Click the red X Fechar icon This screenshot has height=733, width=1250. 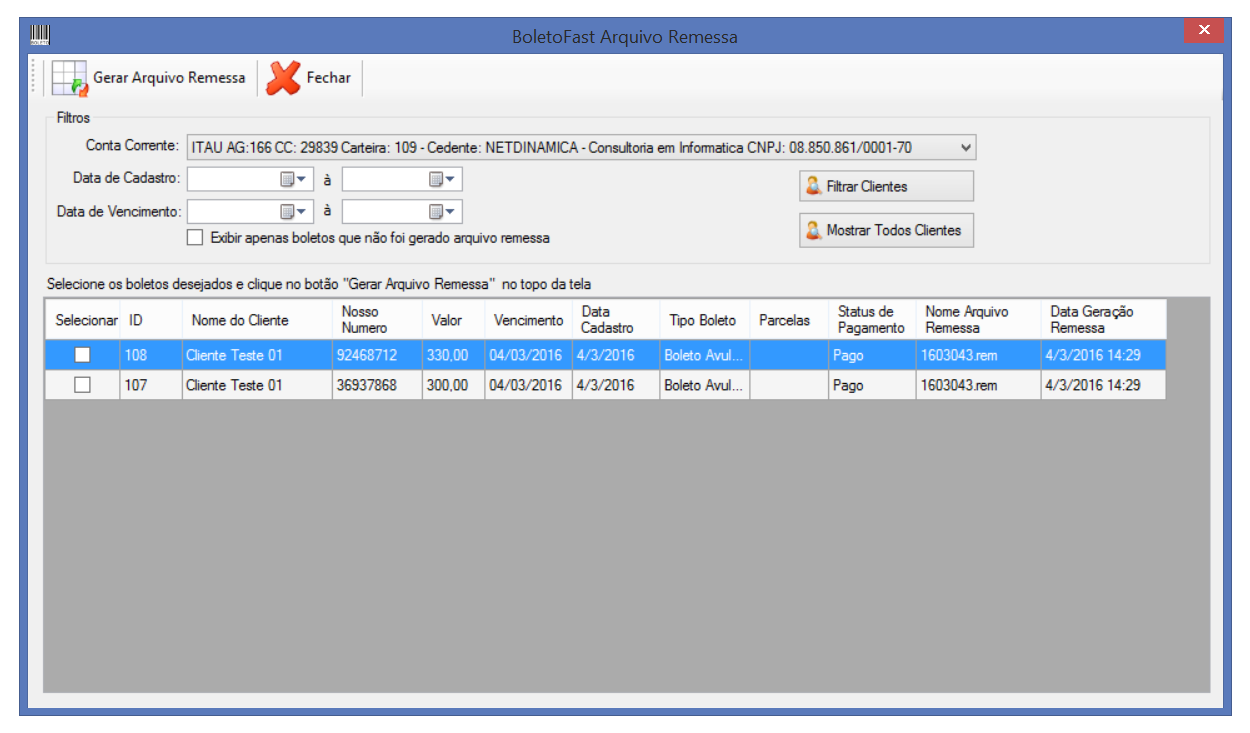[284, 78]
